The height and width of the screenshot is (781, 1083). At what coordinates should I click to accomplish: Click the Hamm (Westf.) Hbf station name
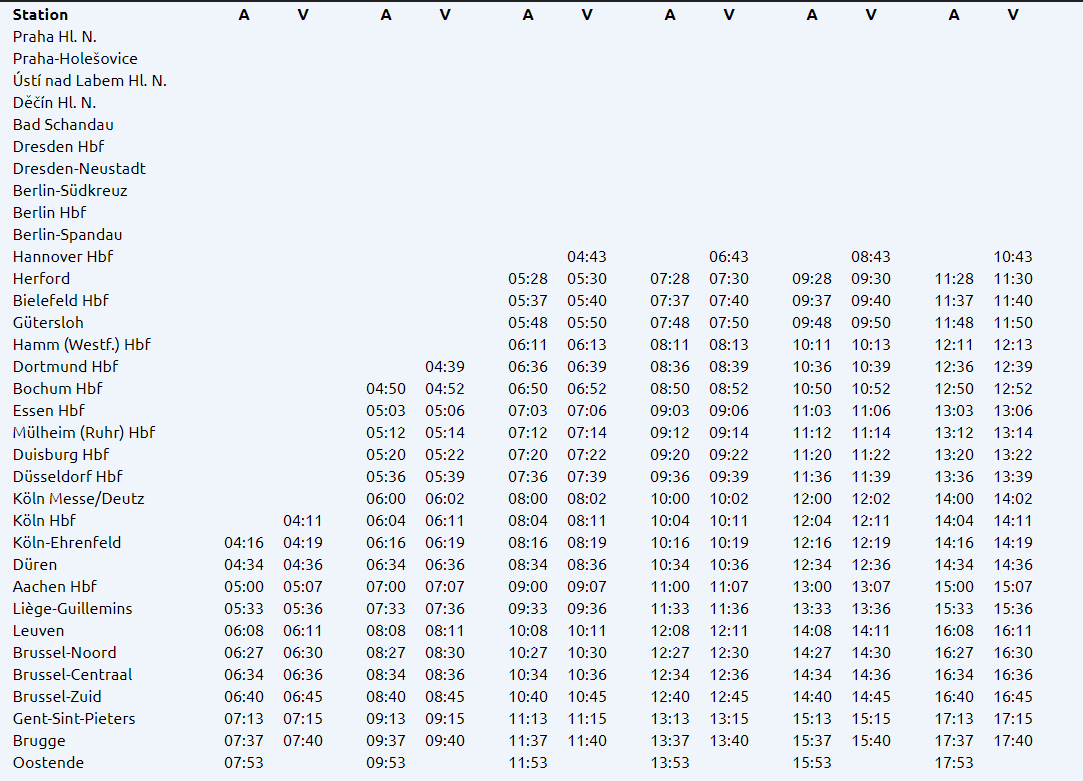[x=81, y=345]
